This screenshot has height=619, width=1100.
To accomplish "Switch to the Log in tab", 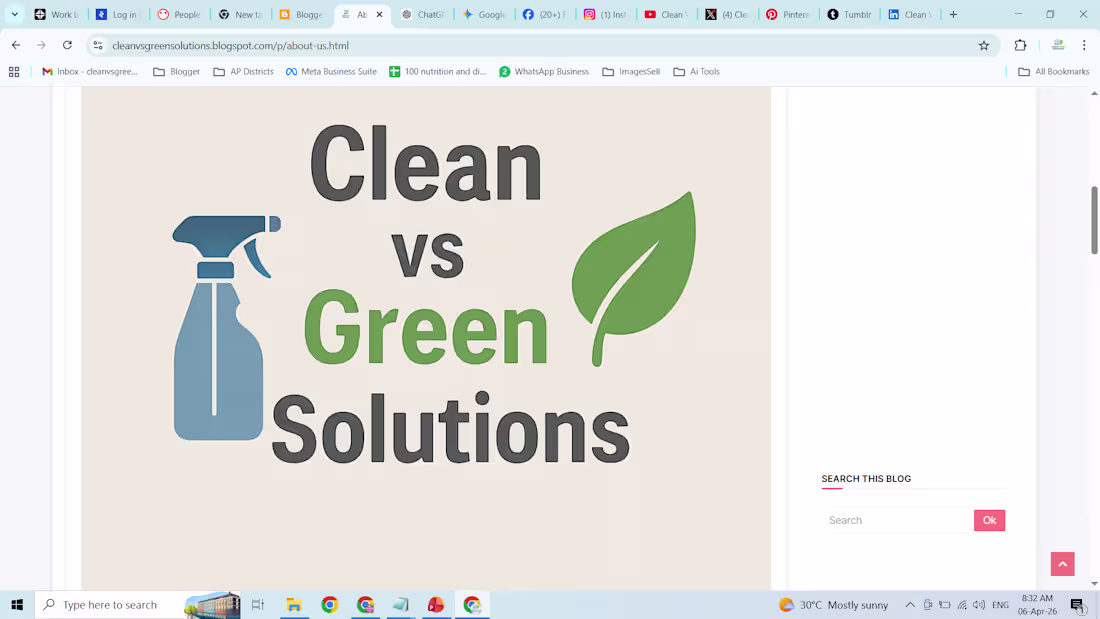I will [119, 14].
